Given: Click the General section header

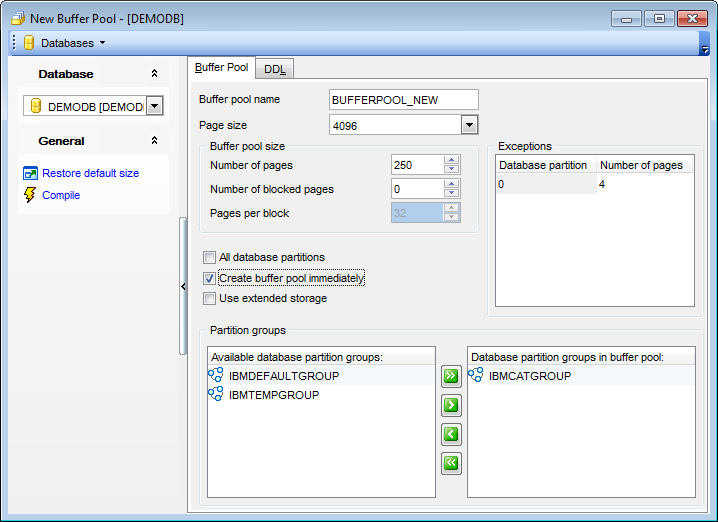Looking at the screenshot, I should 93,141.
